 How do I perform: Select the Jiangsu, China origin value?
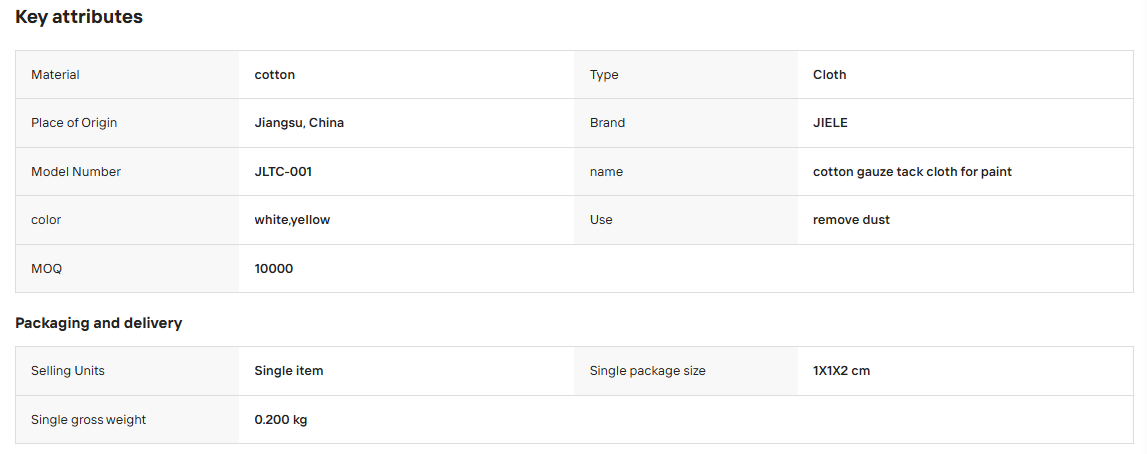tap(299, 123)
